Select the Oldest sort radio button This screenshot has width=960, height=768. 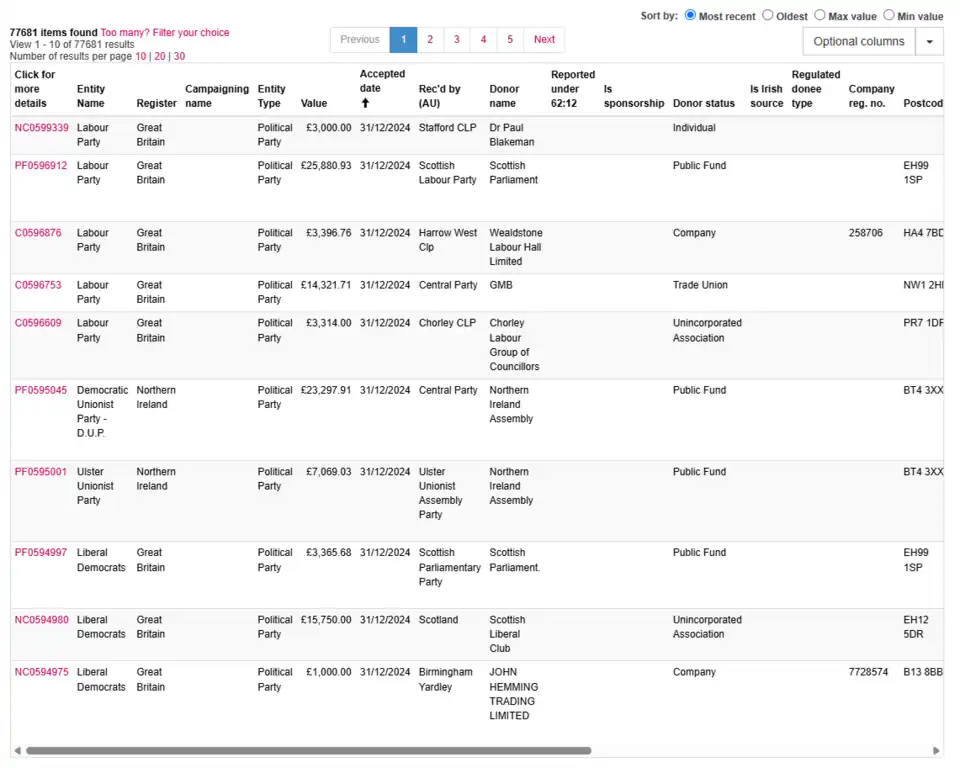768,15
